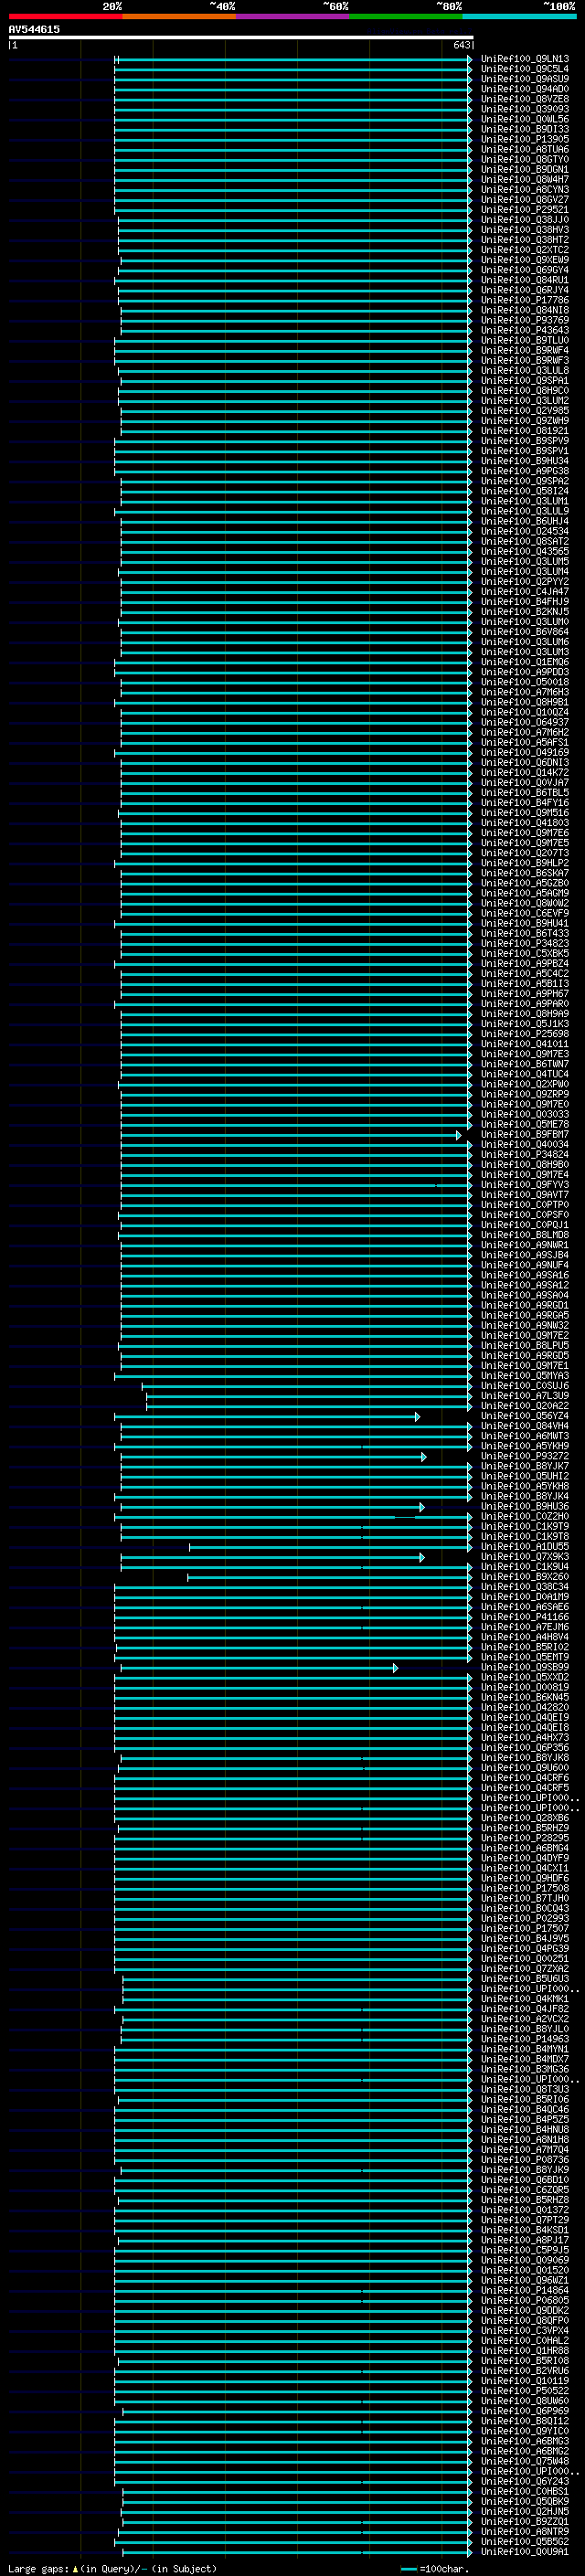
Task: Select the UniRef100_A8CYN3 label
Action: click(x=525, y=190)
